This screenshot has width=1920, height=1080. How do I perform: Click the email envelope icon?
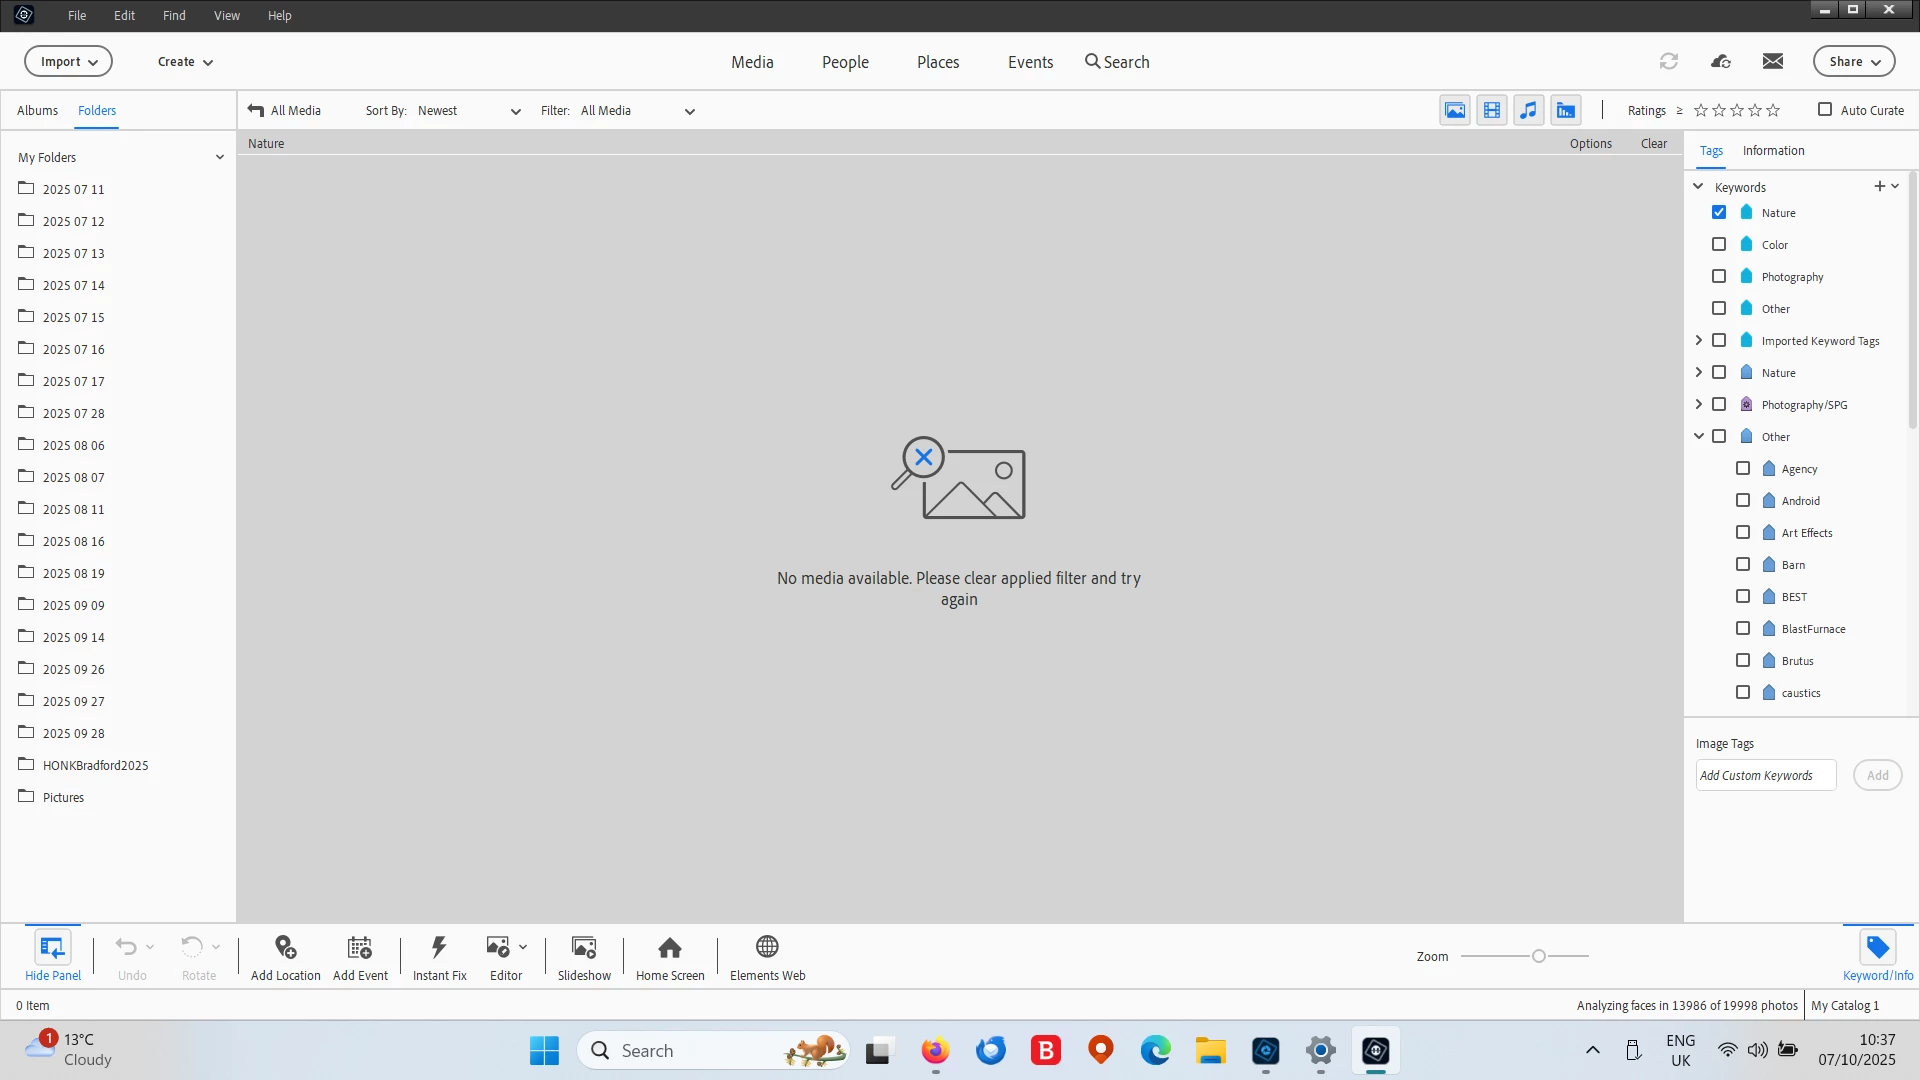[x=1773, y=61]
